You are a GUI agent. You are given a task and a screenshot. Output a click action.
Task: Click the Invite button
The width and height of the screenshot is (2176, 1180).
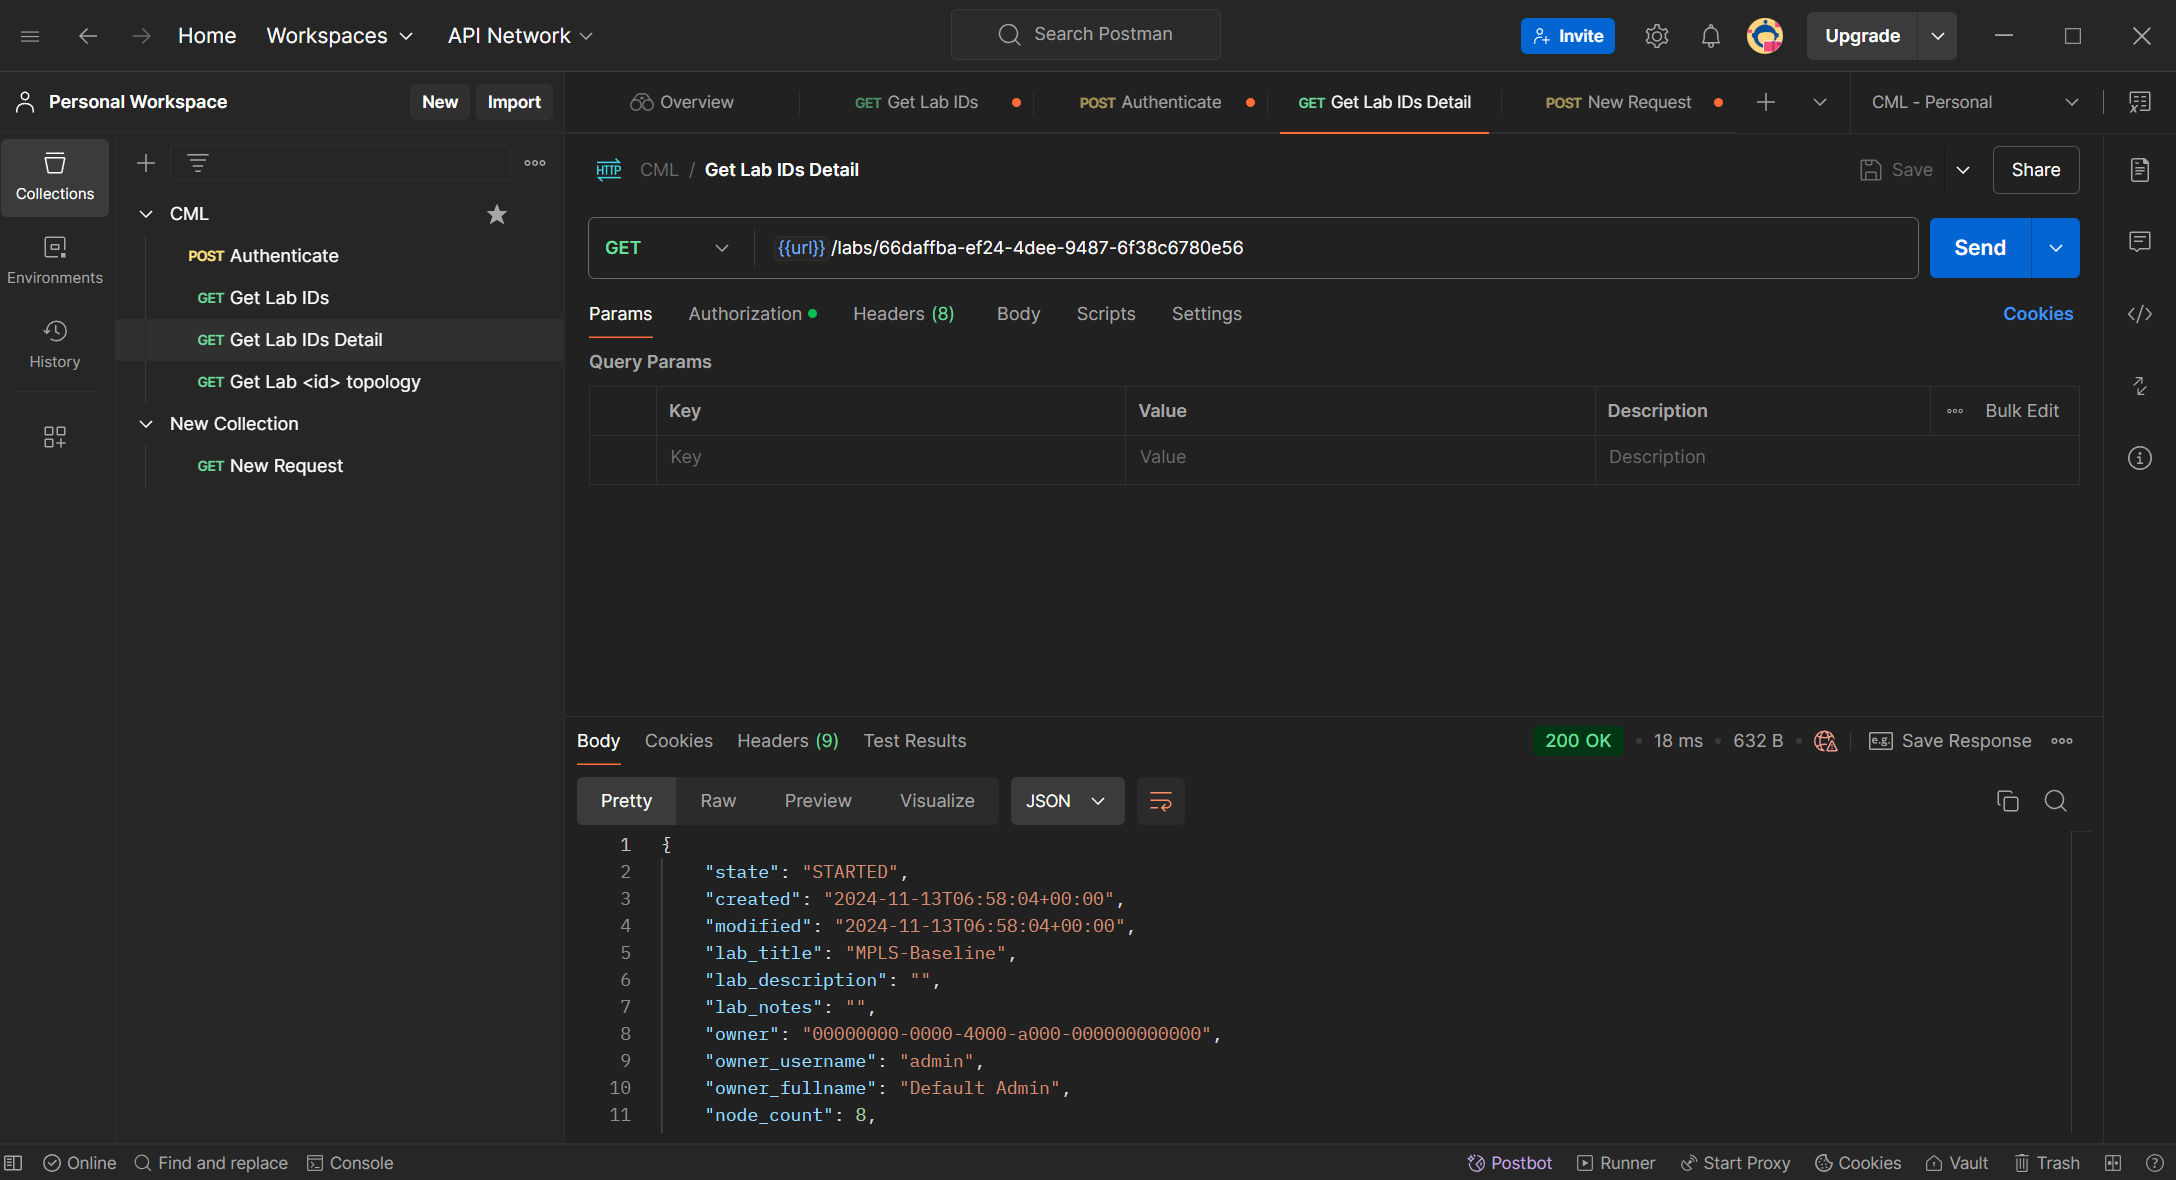[x=1568, y=36]
